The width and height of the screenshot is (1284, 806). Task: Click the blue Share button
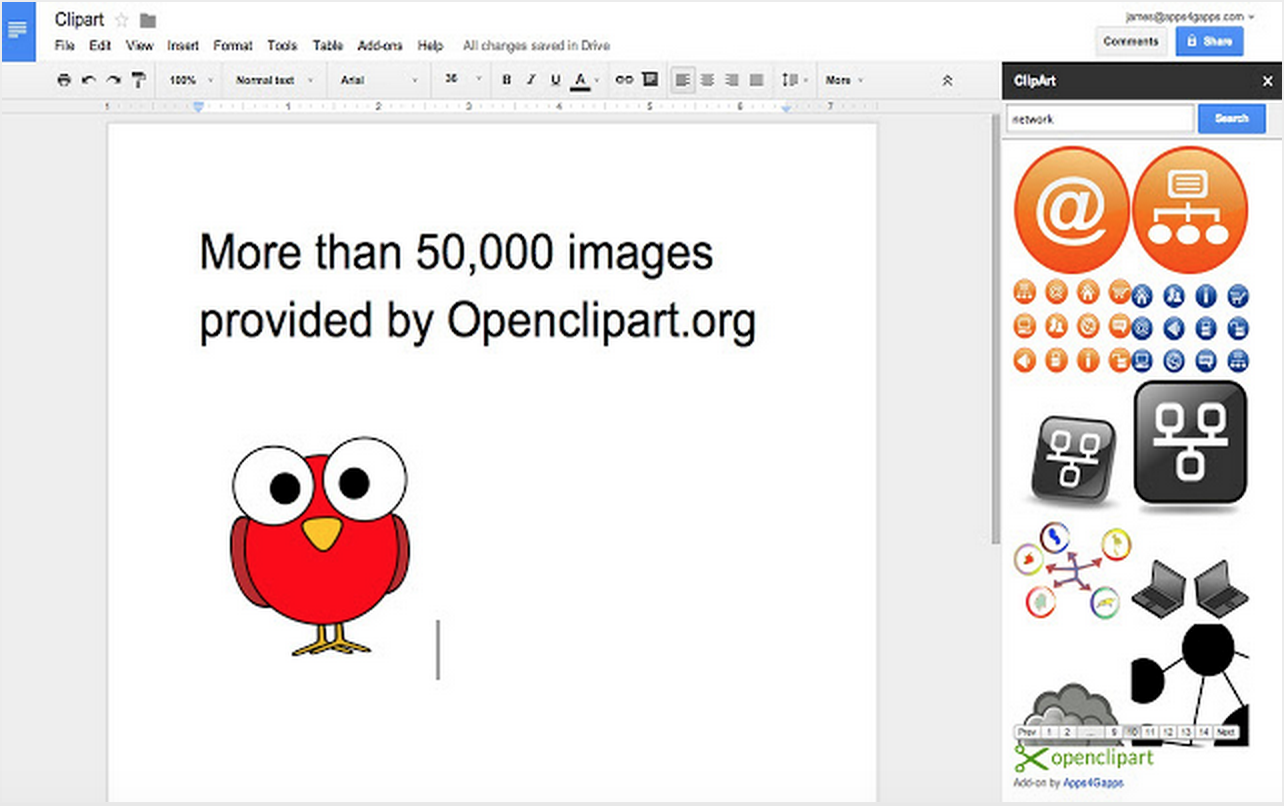(1209, 41)
